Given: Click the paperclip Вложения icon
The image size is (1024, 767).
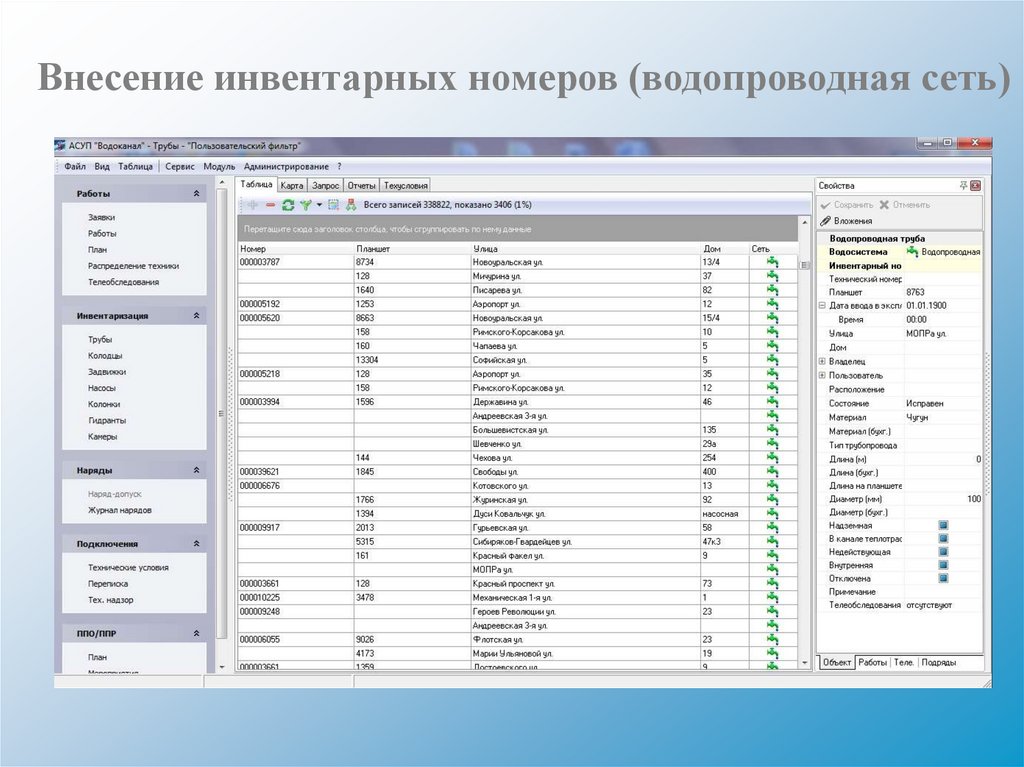Looking at the screenshot, I should (x=826, y=221).
